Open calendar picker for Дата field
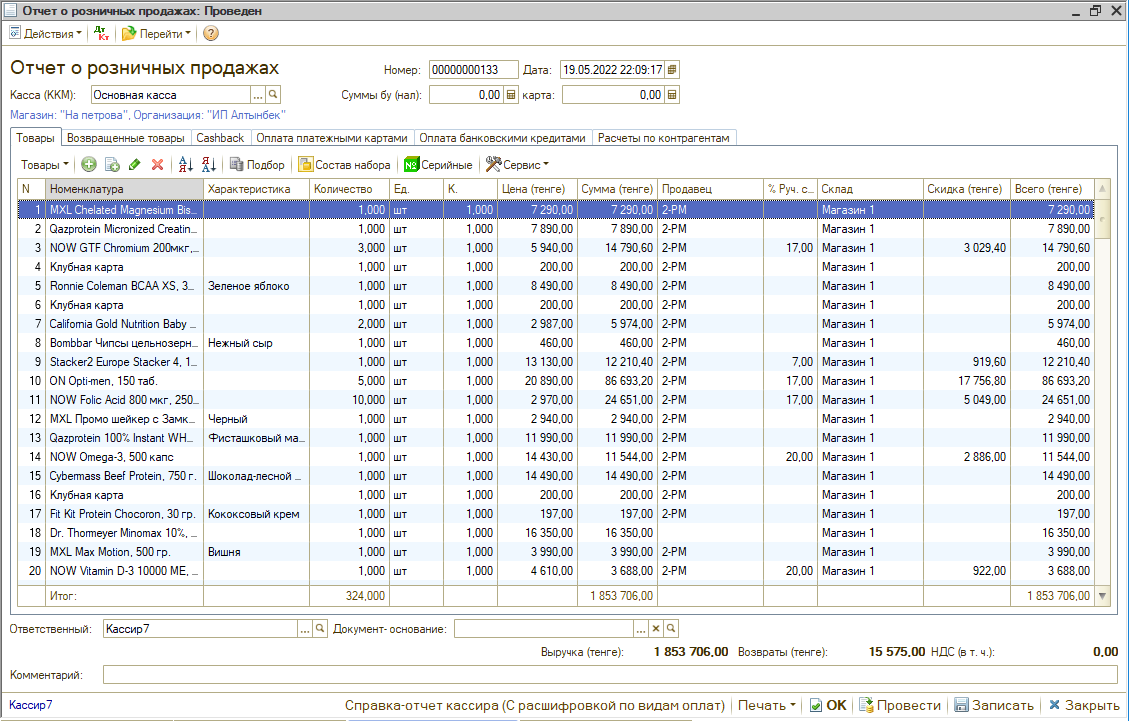 tap(672, 70)
